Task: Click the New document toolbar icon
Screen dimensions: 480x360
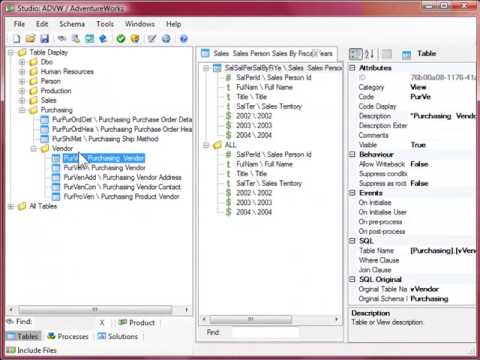Action: tap(16, 39)
